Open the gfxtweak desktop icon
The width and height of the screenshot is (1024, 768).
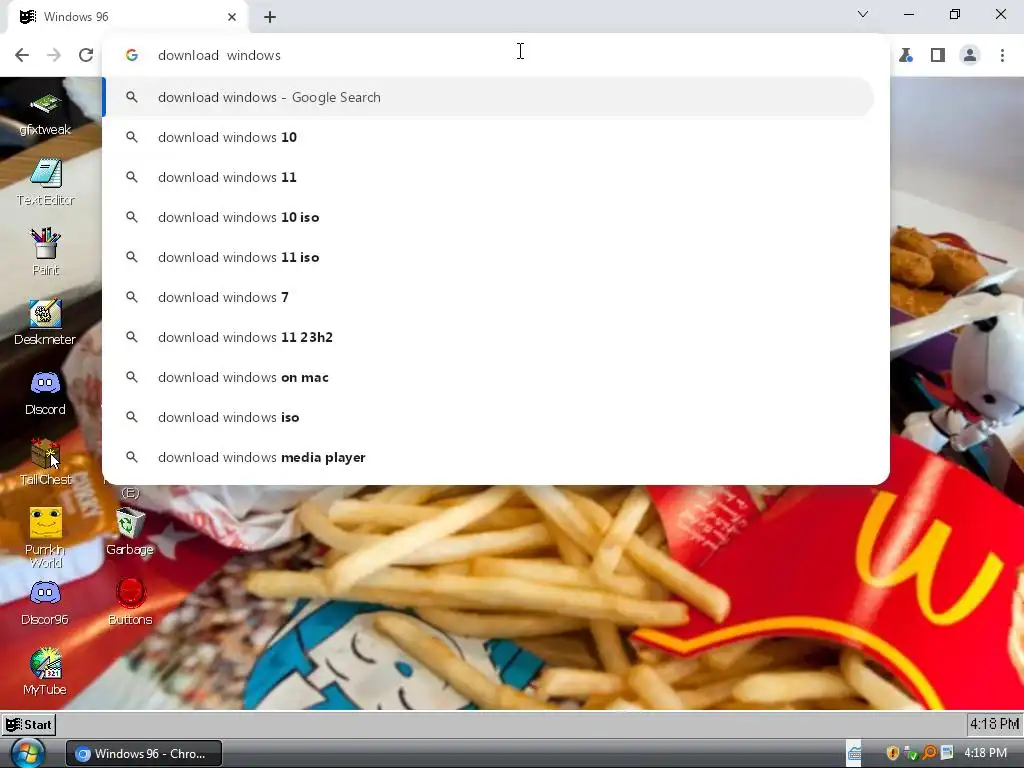[x=45, y=114]
